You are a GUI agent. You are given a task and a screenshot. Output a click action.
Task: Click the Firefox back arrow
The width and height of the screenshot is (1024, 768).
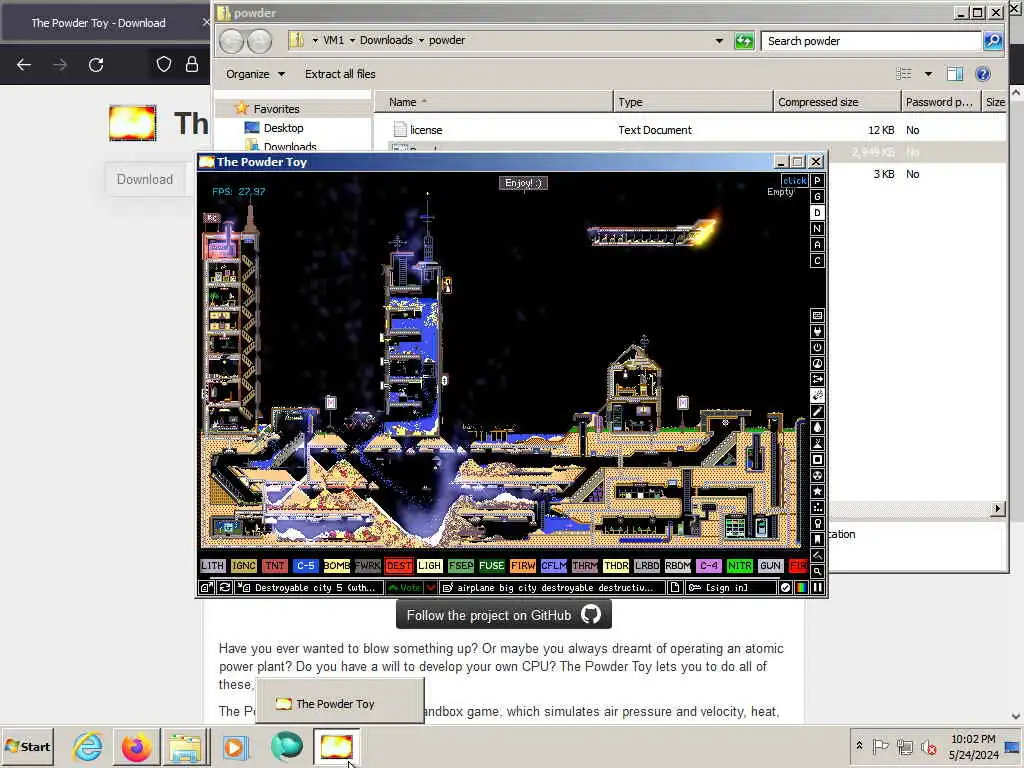click(24, 65)
